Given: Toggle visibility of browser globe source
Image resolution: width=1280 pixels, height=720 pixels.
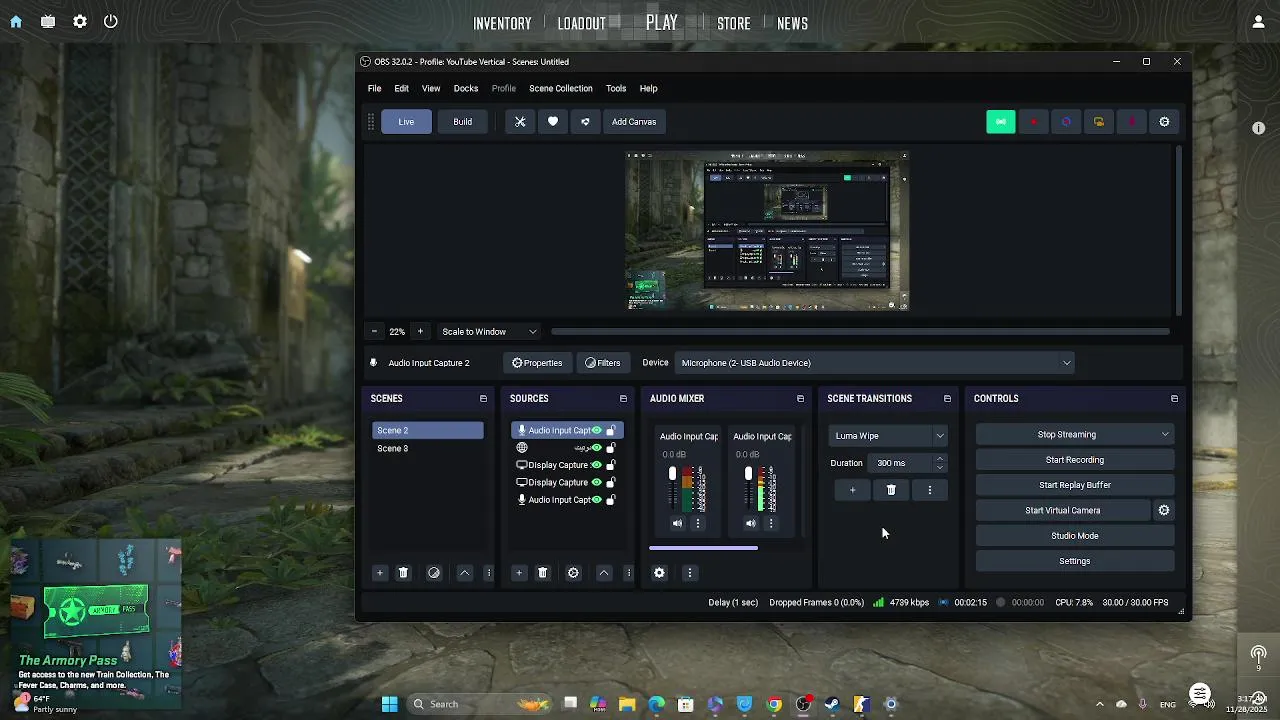Looking at the screenshot, I should pyautogui.click(x=597, y=448).
